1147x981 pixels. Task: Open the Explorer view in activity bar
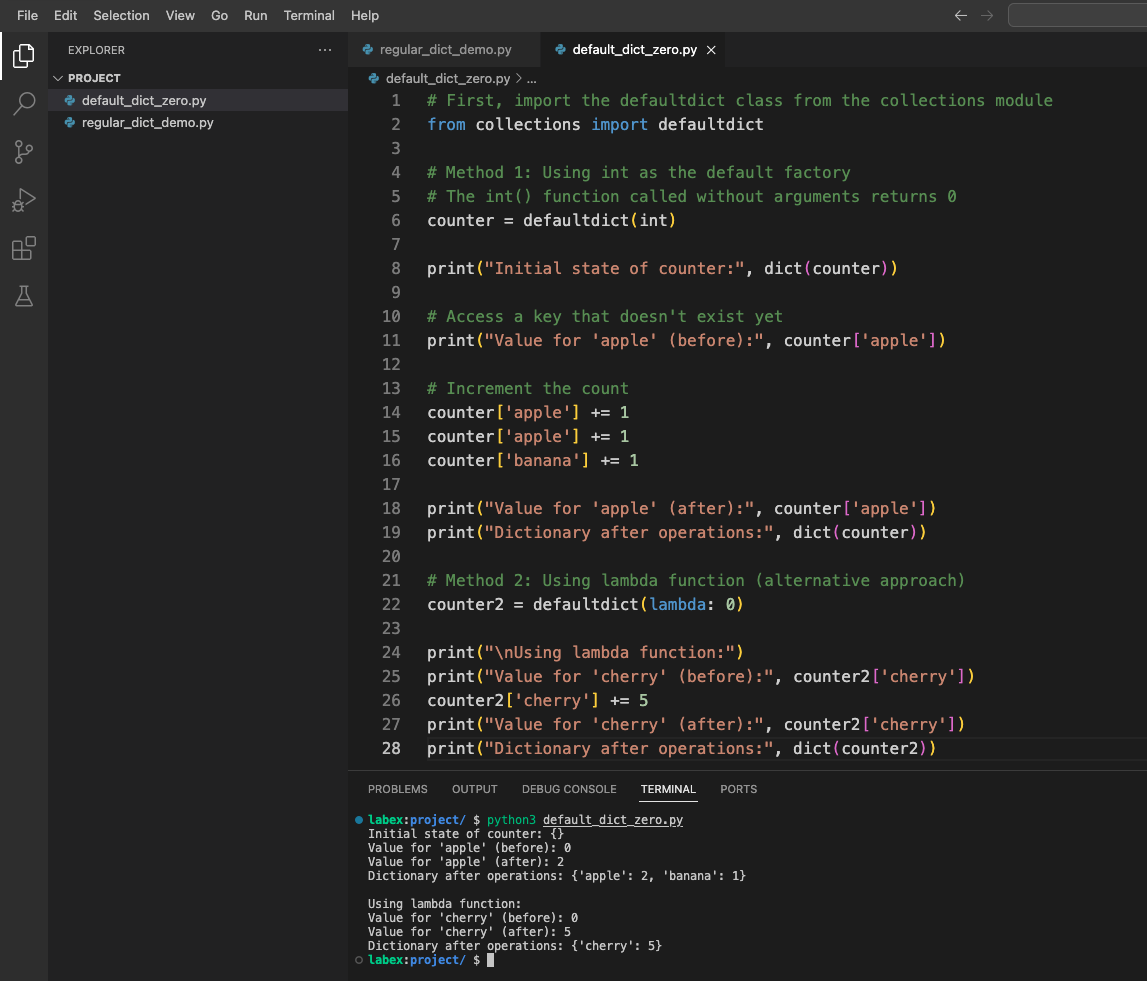point(24,56)
